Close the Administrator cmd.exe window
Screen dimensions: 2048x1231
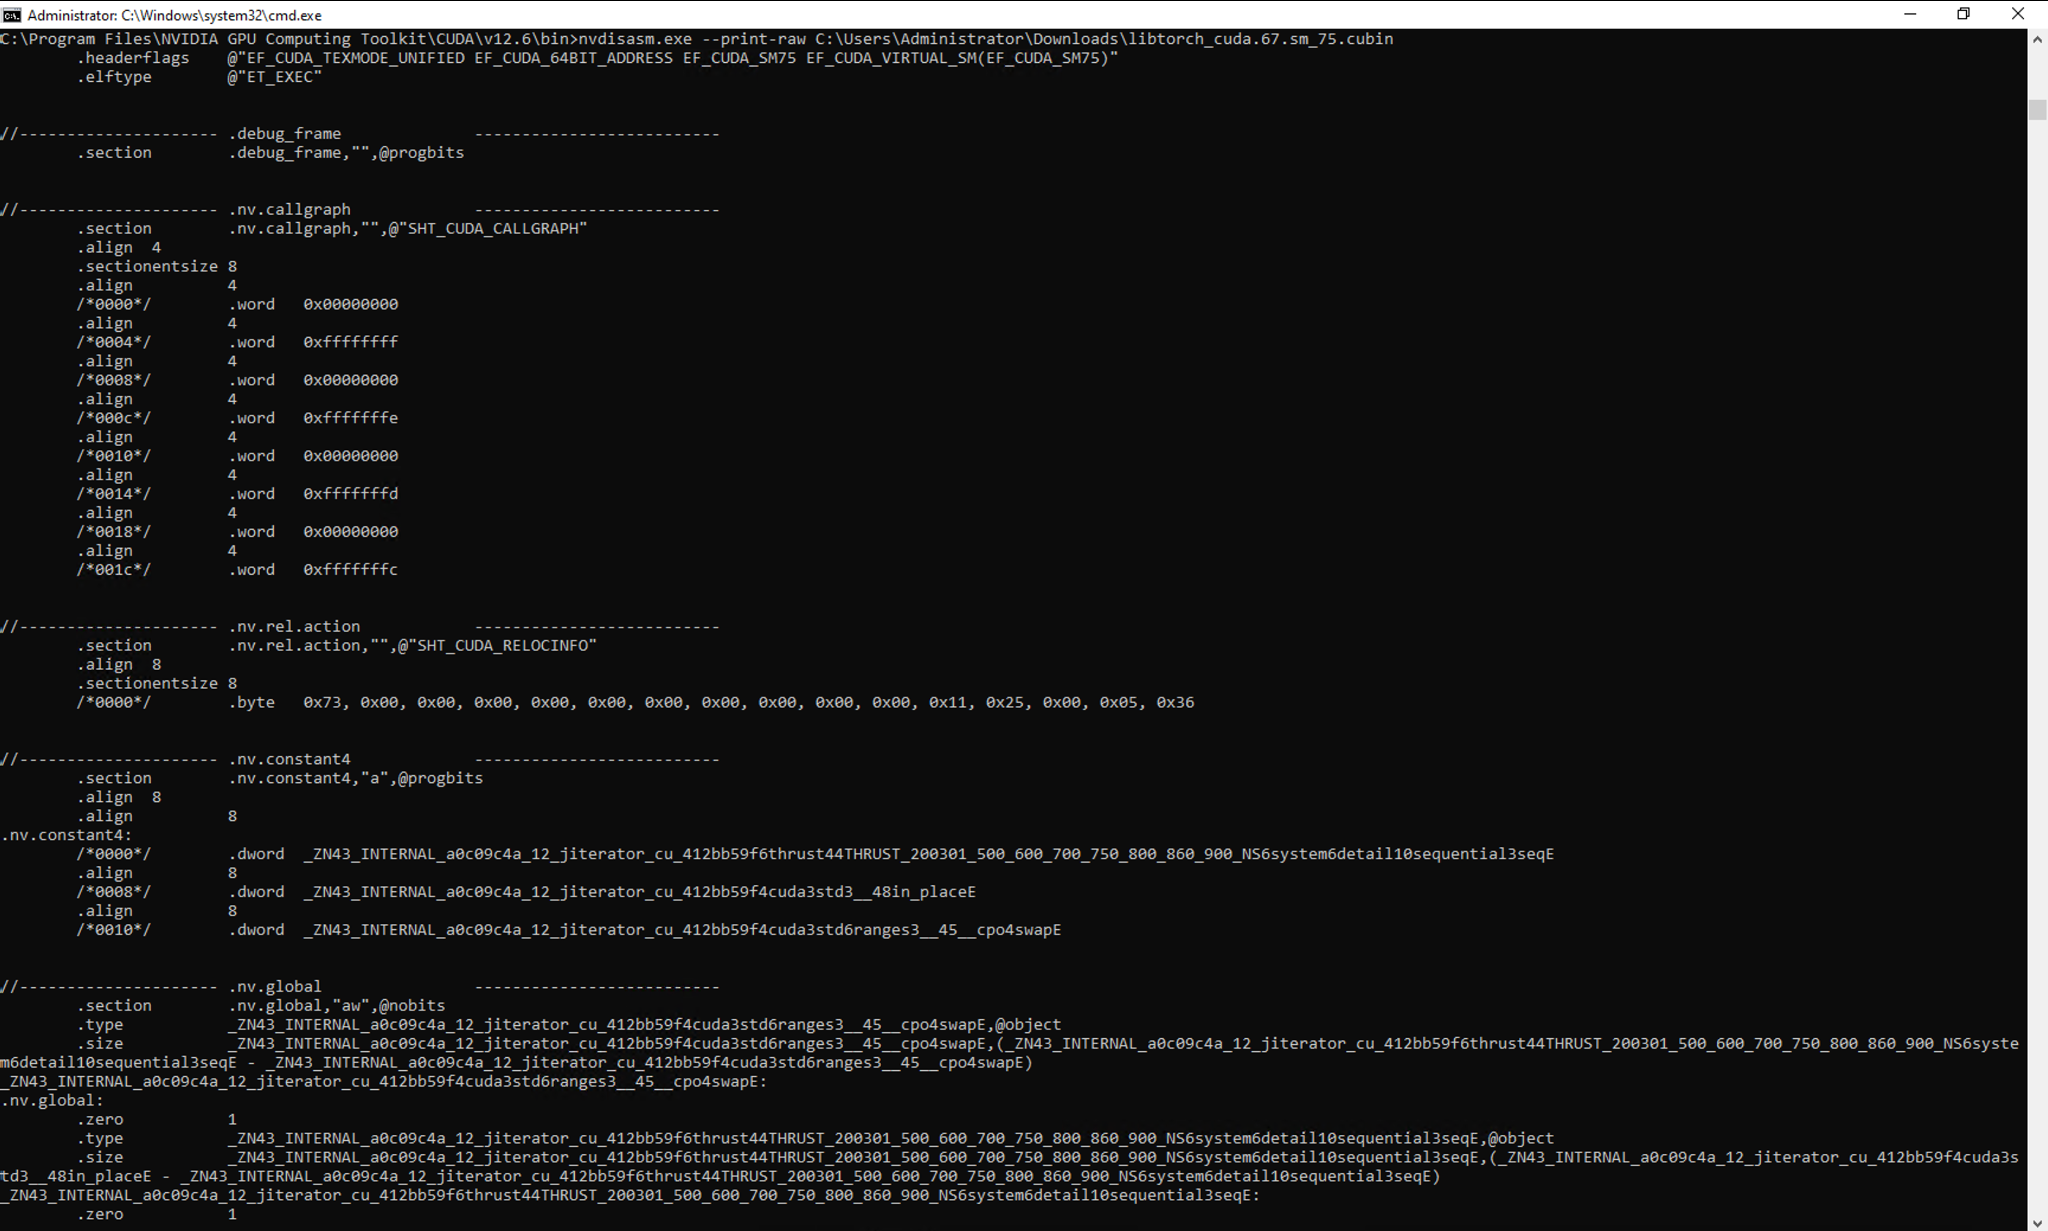click(2018, 14)
